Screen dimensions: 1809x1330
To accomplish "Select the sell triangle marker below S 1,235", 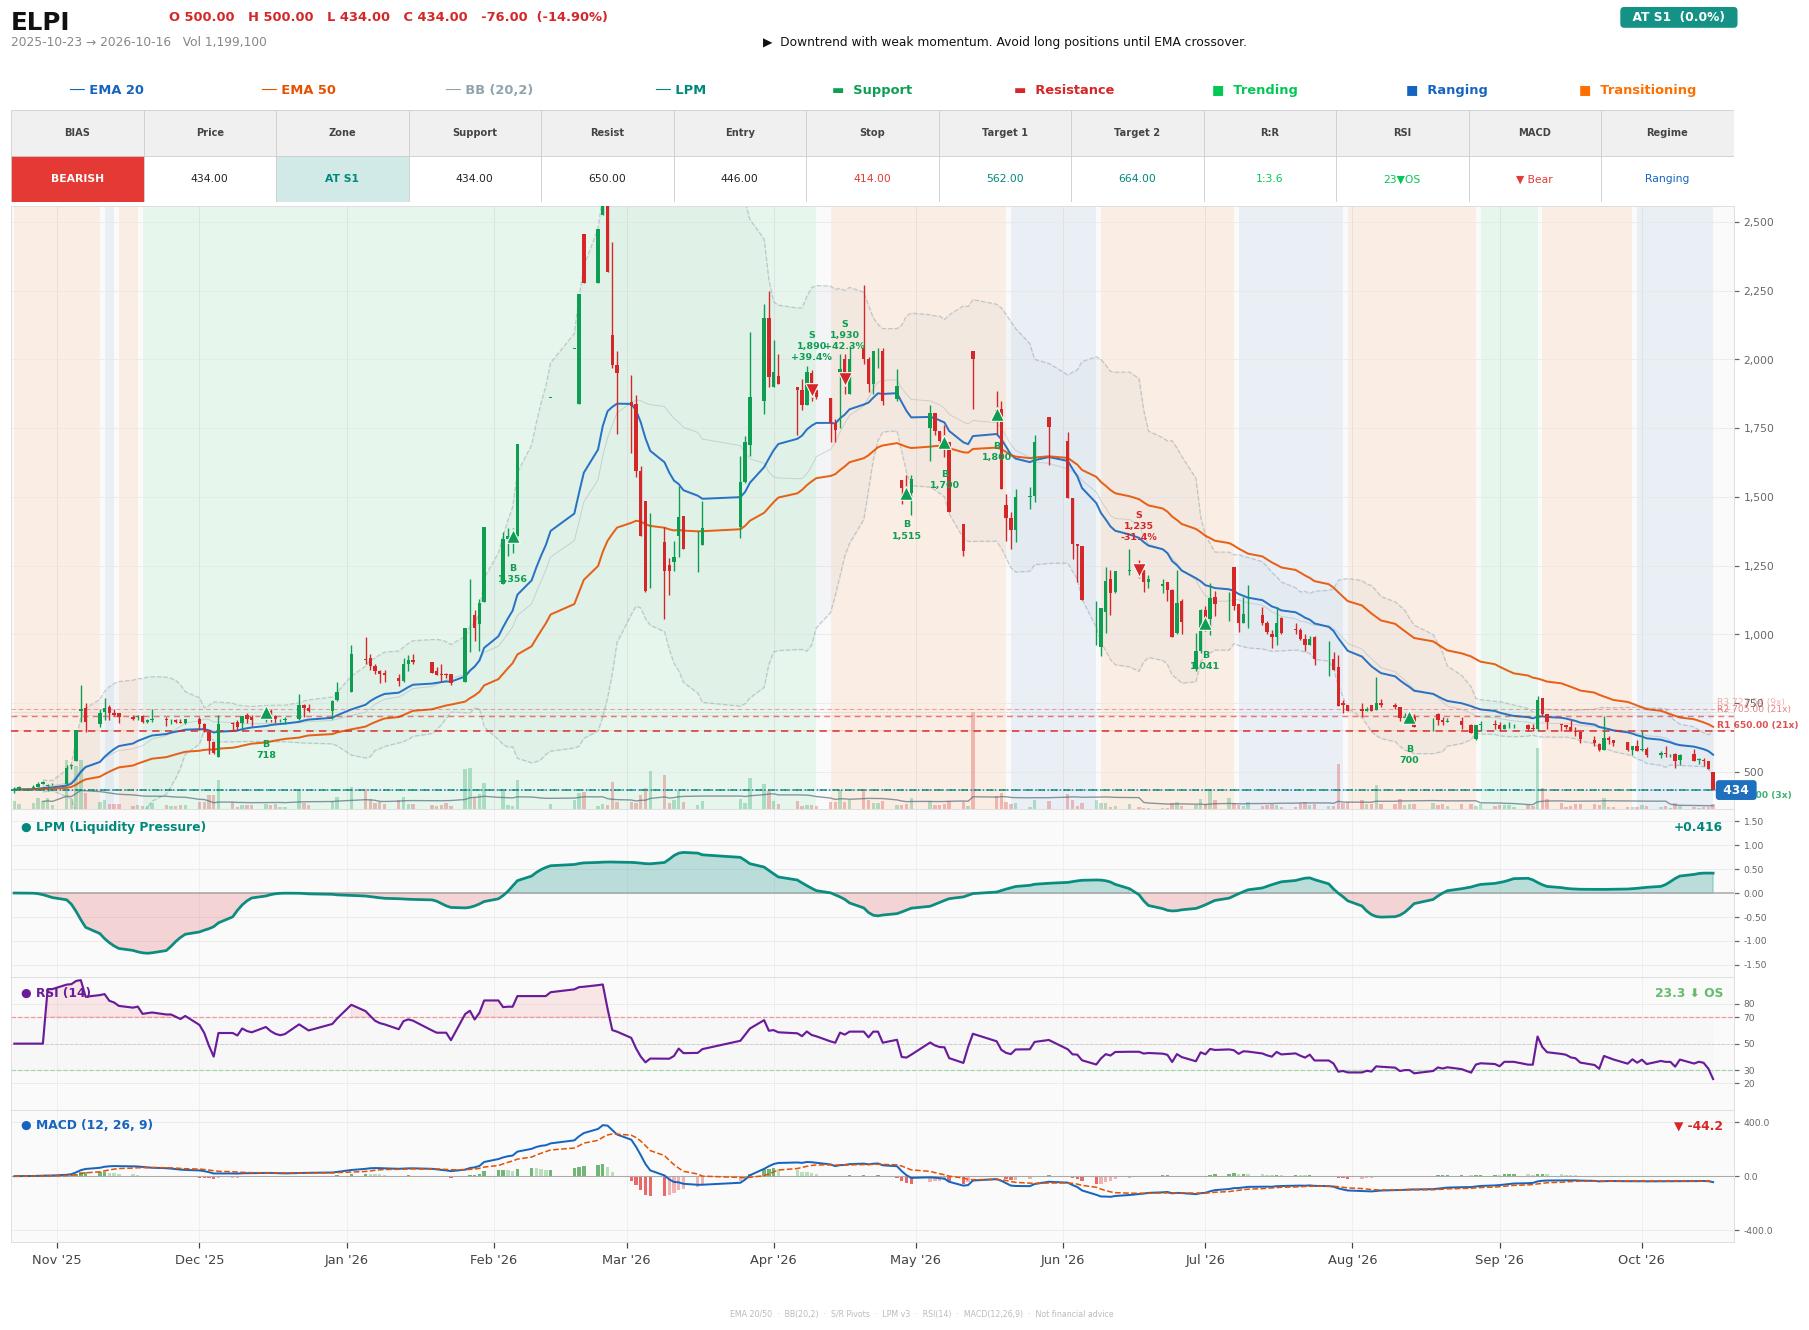I will 1139,570.
